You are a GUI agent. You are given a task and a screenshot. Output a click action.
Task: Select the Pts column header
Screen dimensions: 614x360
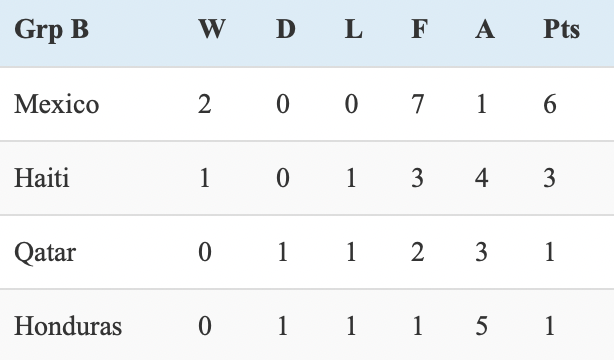pos(562,29)
